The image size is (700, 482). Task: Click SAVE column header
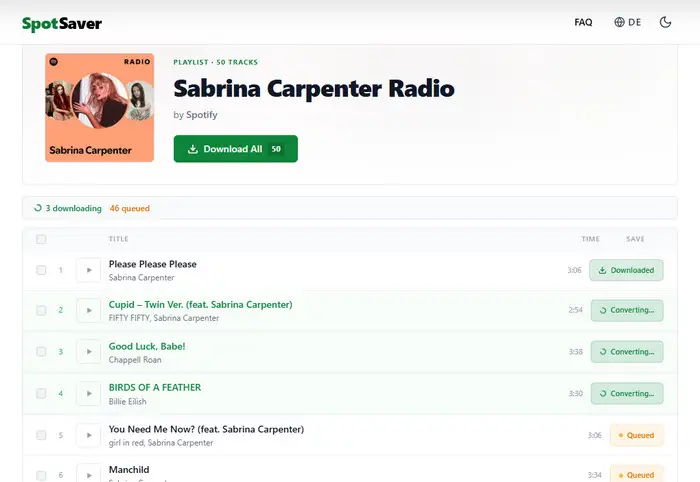pyautogui.click(x=635, y=239)
